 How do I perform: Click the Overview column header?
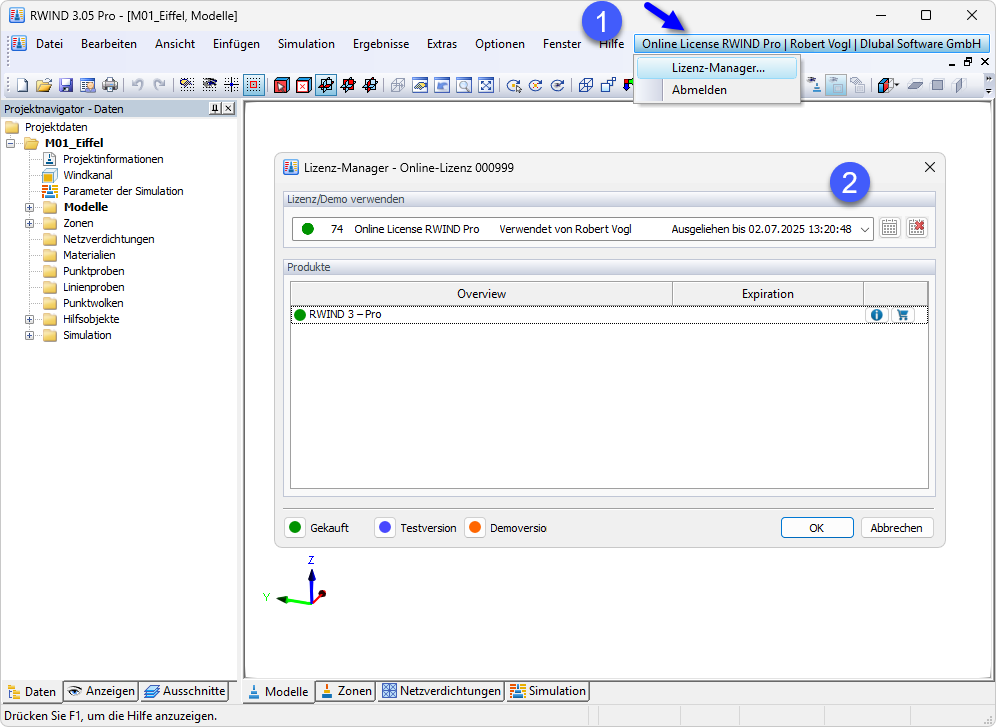481,294
